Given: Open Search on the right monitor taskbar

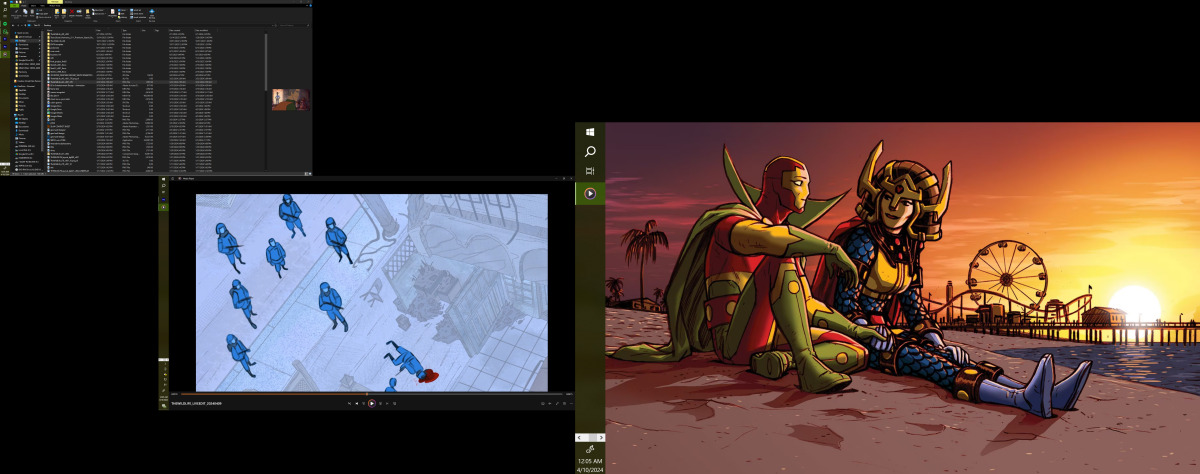Looking at the screenshot, I should pyautogui.click(x=591, y=151).
